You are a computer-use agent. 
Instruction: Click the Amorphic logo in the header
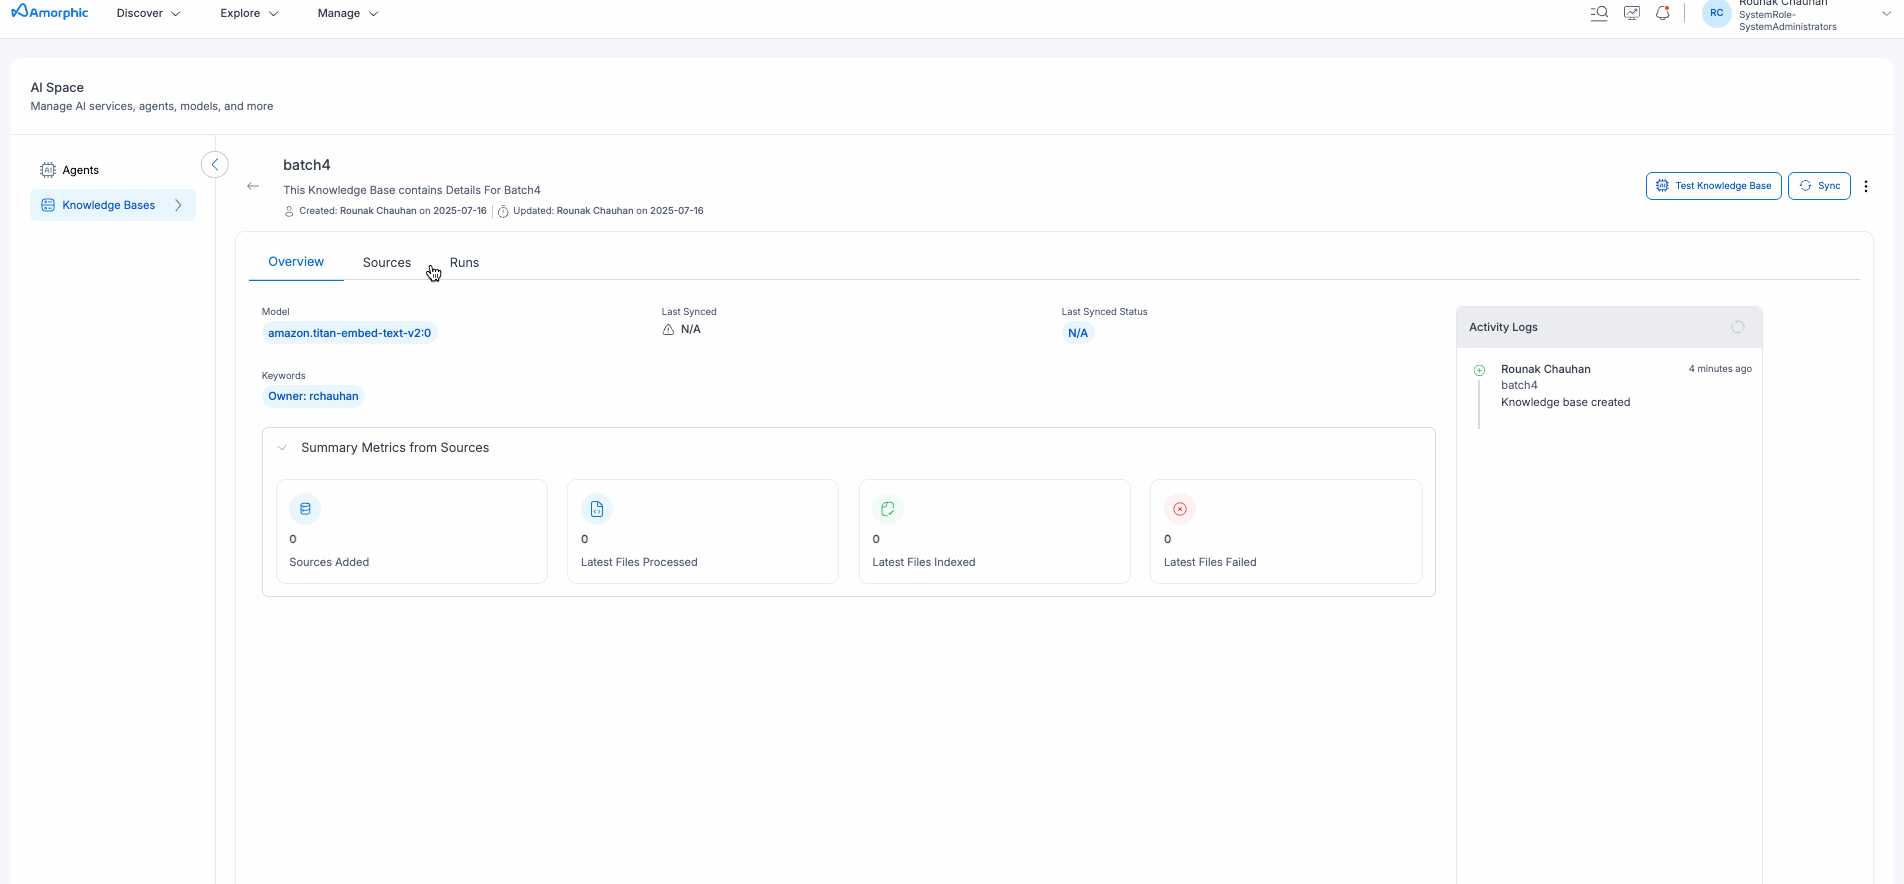(50, 13)
